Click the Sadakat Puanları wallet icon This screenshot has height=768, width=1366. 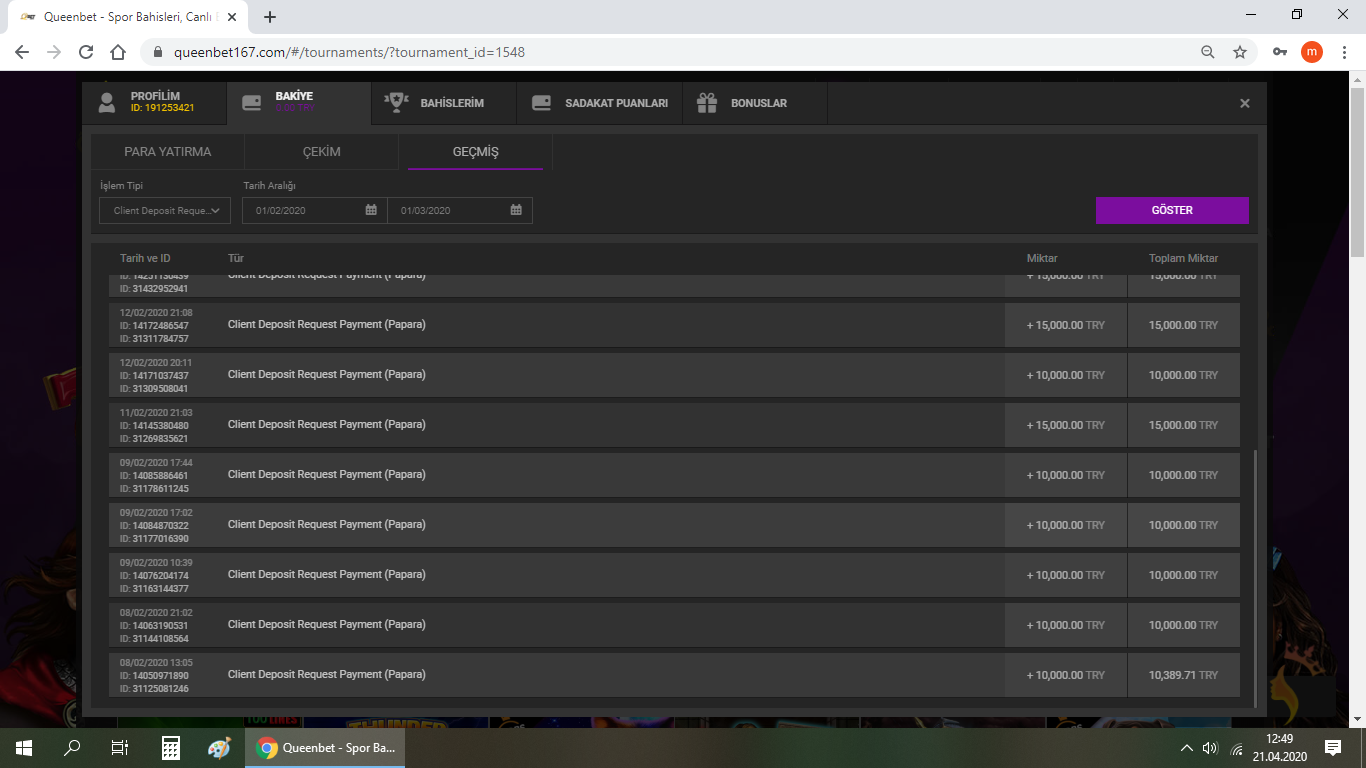click(542, 102)
